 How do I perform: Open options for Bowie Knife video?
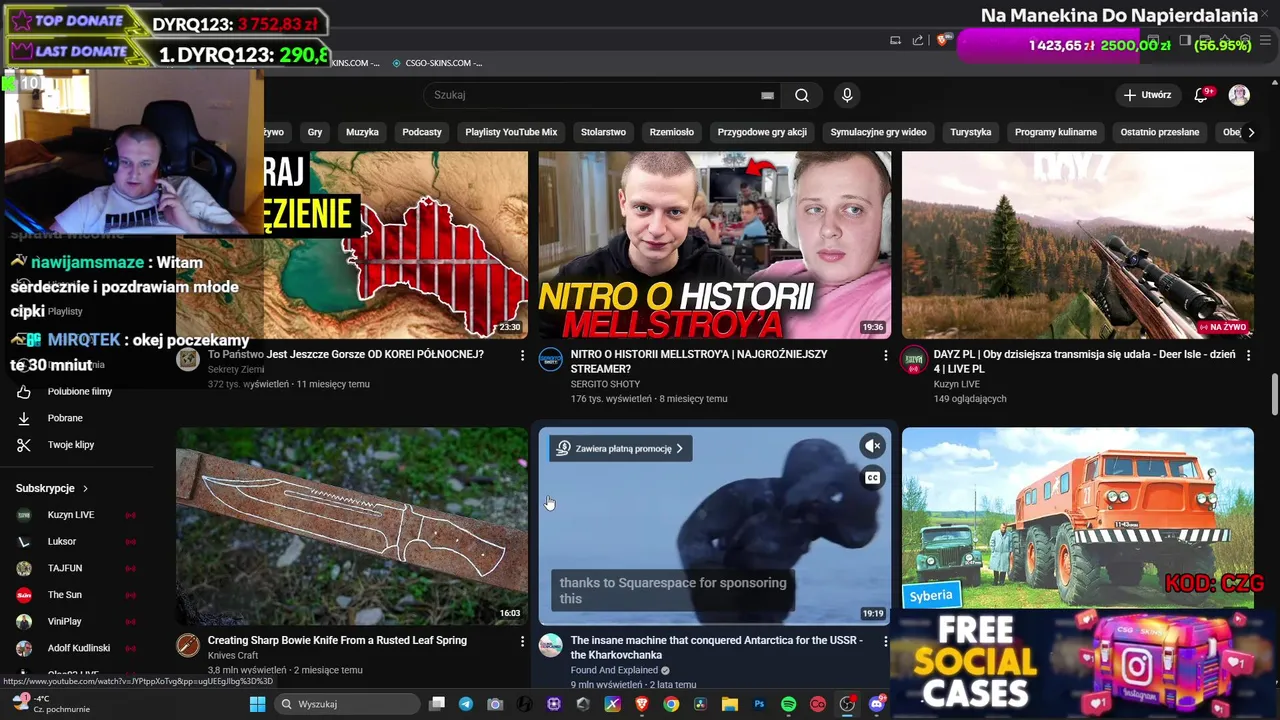(x=522, y=641)
